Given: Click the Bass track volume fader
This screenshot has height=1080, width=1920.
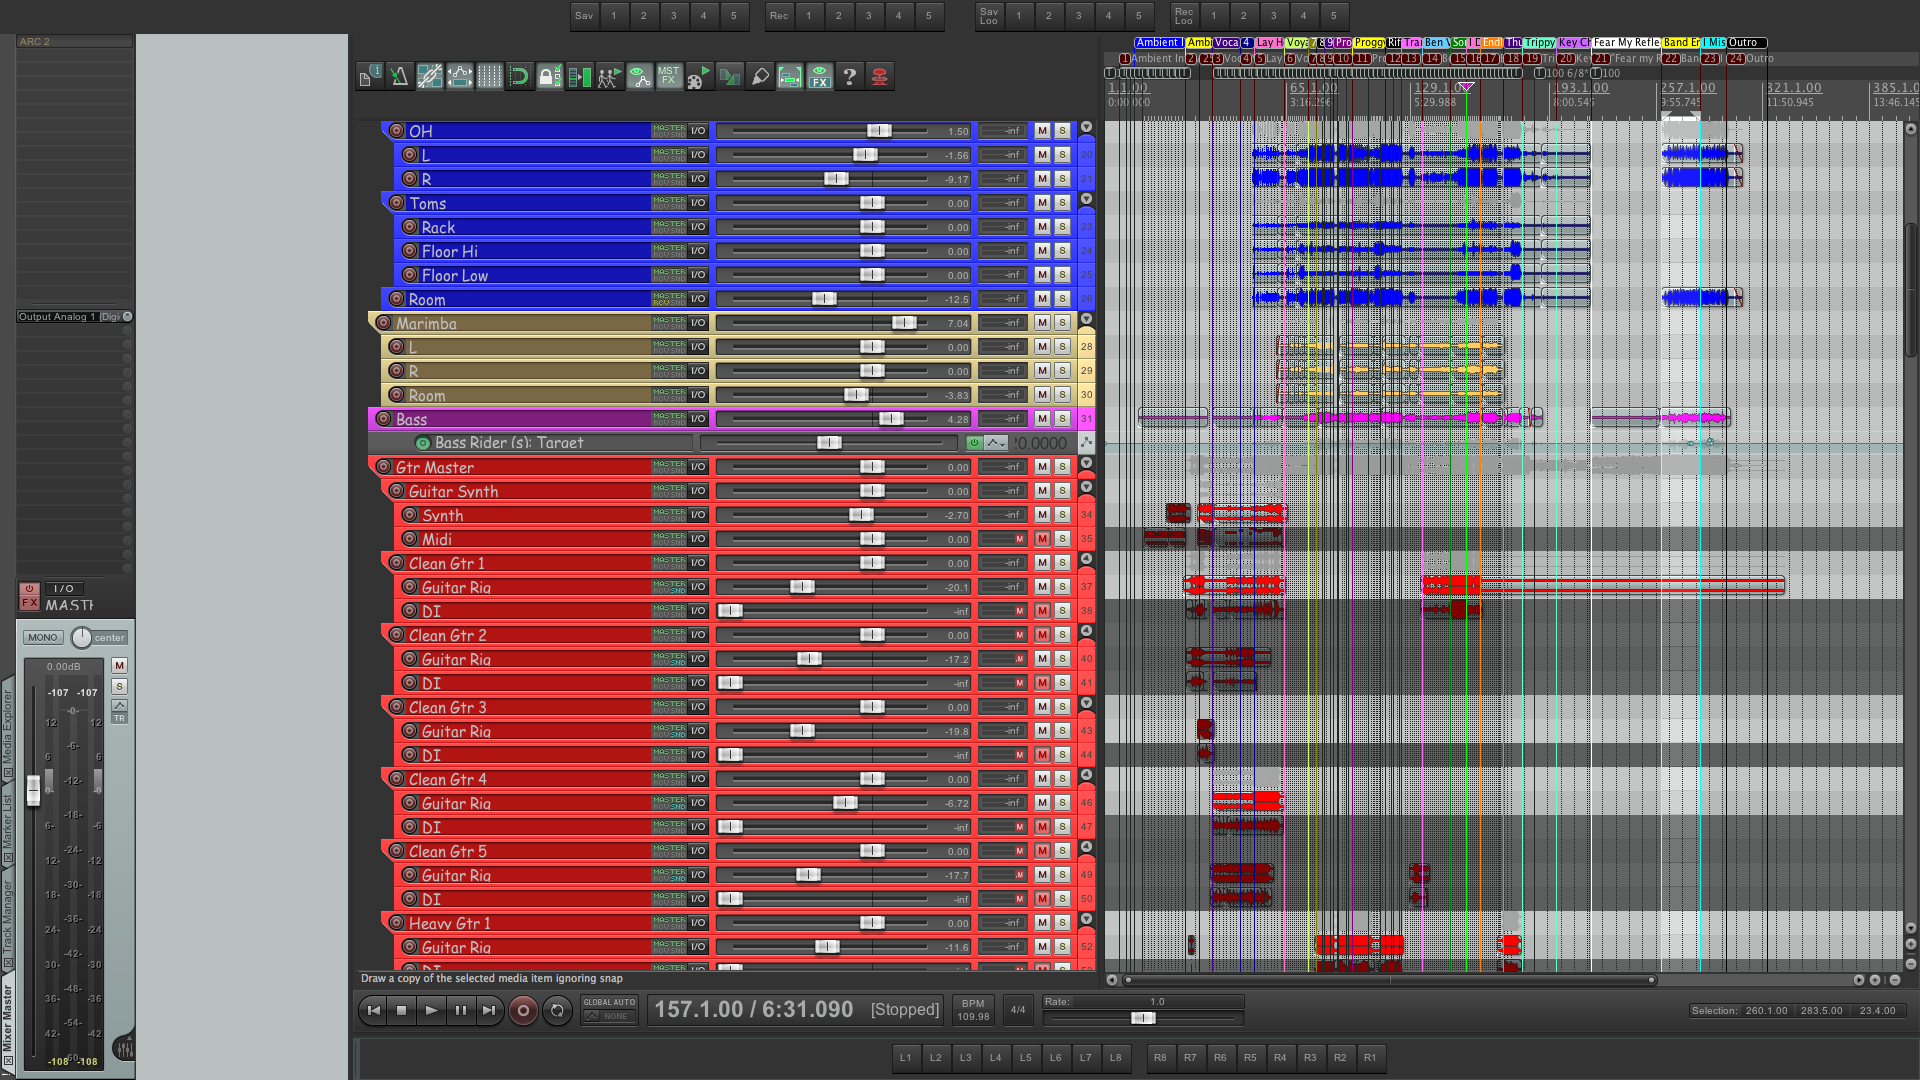Looking at the screenshot, I should tap(891, 419).
